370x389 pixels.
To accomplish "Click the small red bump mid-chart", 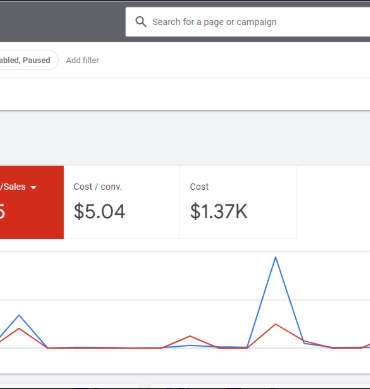I will pos(190,336).
